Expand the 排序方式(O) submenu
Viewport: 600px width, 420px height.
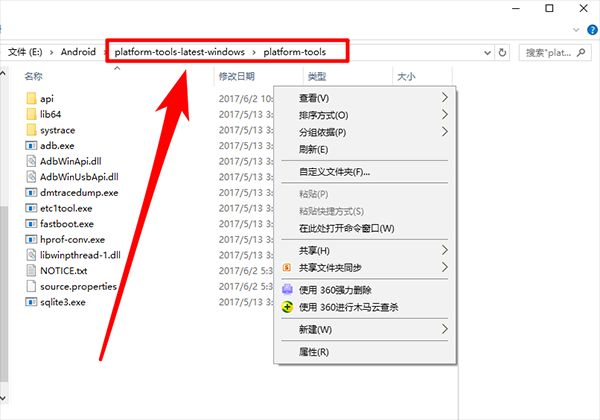point(445,115)
